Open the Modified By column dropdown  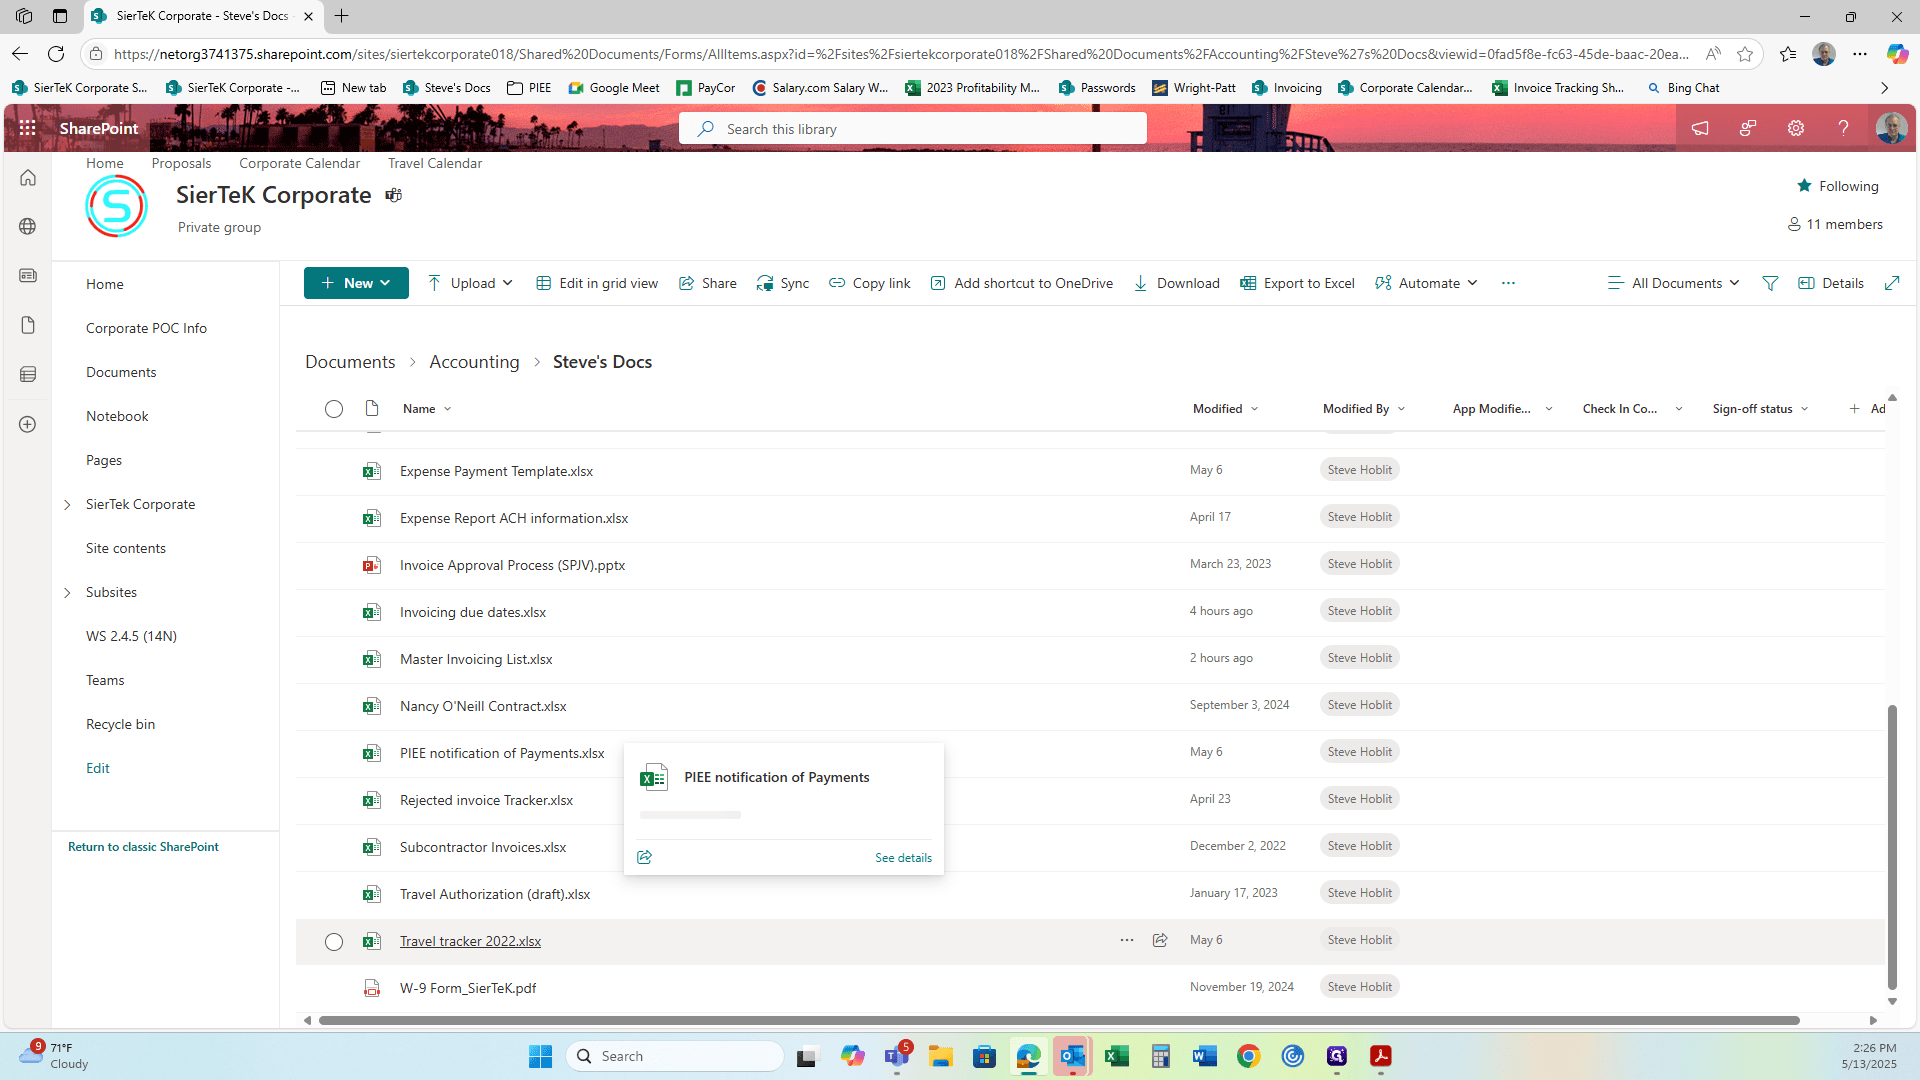[x=1364, y=409]
